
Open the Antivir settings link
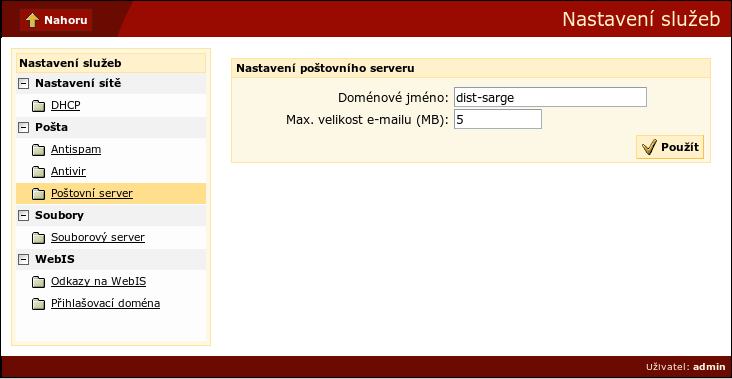pos(68,171)
